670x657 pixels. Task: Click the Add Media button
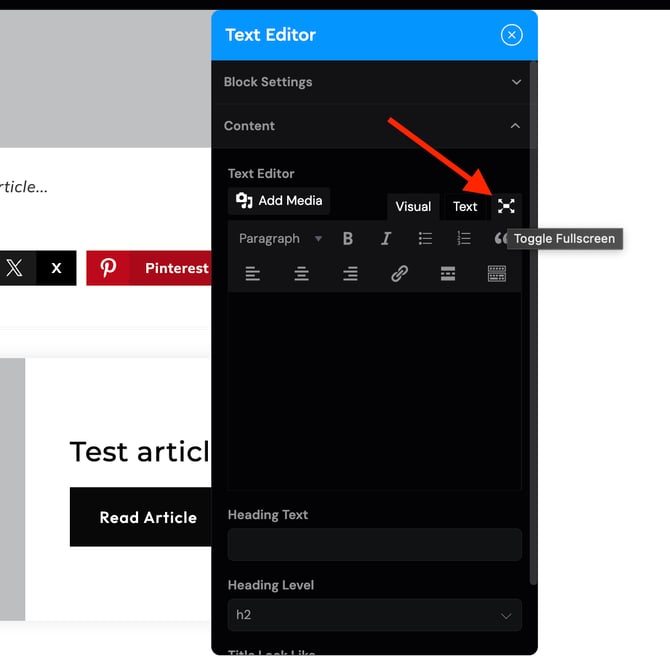(279, 201)
